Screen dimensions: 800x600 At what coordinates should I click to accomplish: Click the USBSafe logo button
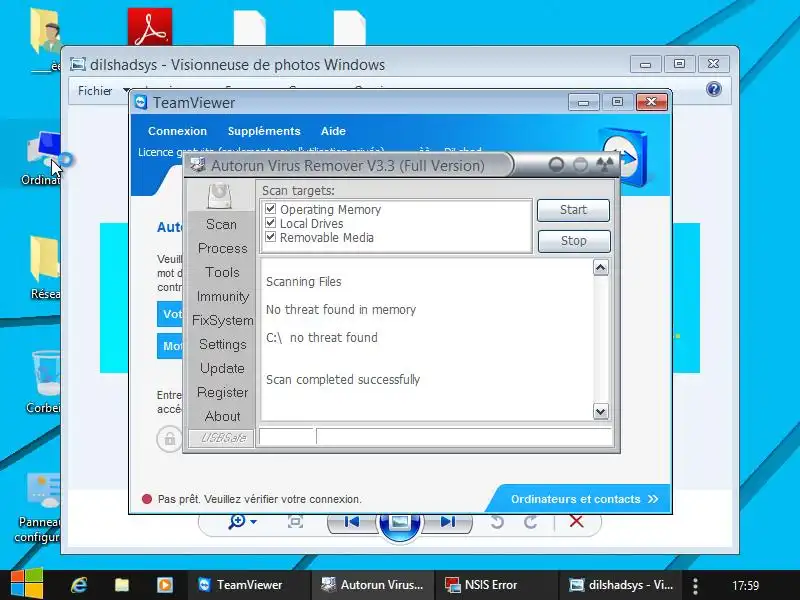pos(221,438)
